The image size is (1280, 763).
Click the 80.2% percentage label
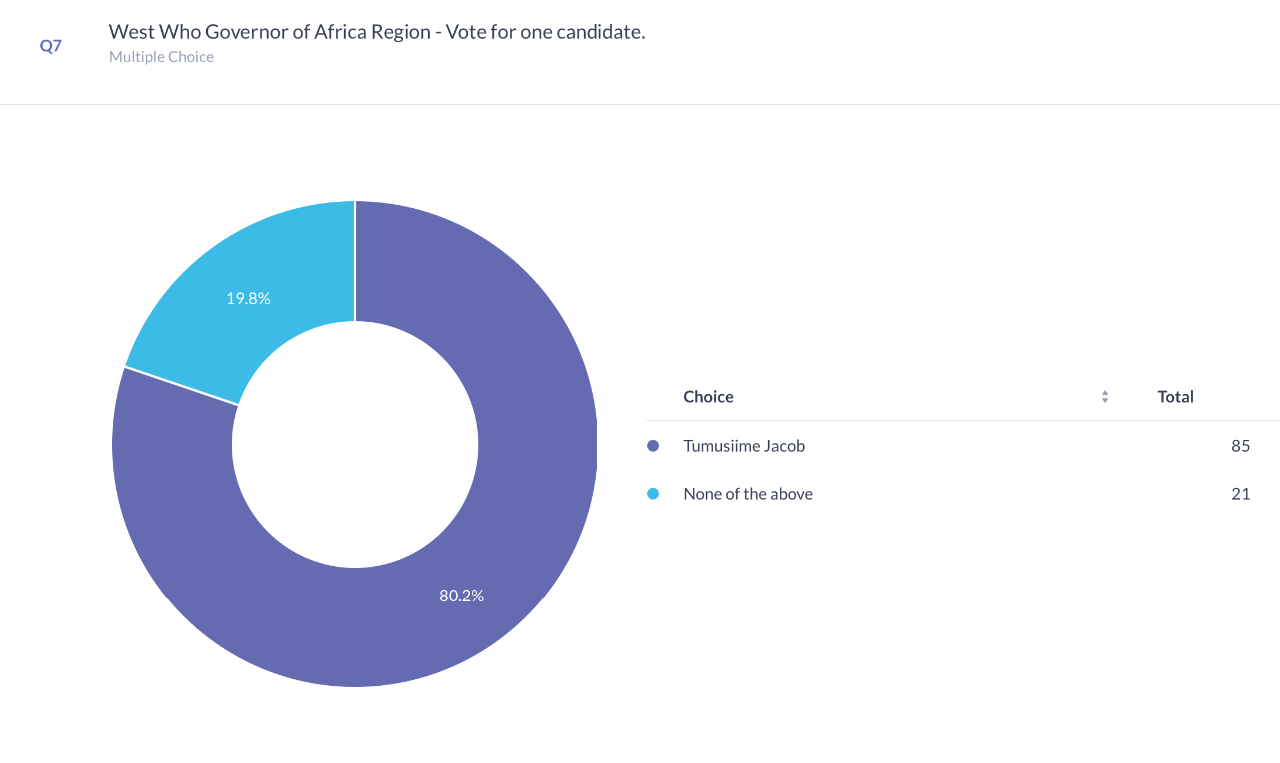click(x=461, y=595)
